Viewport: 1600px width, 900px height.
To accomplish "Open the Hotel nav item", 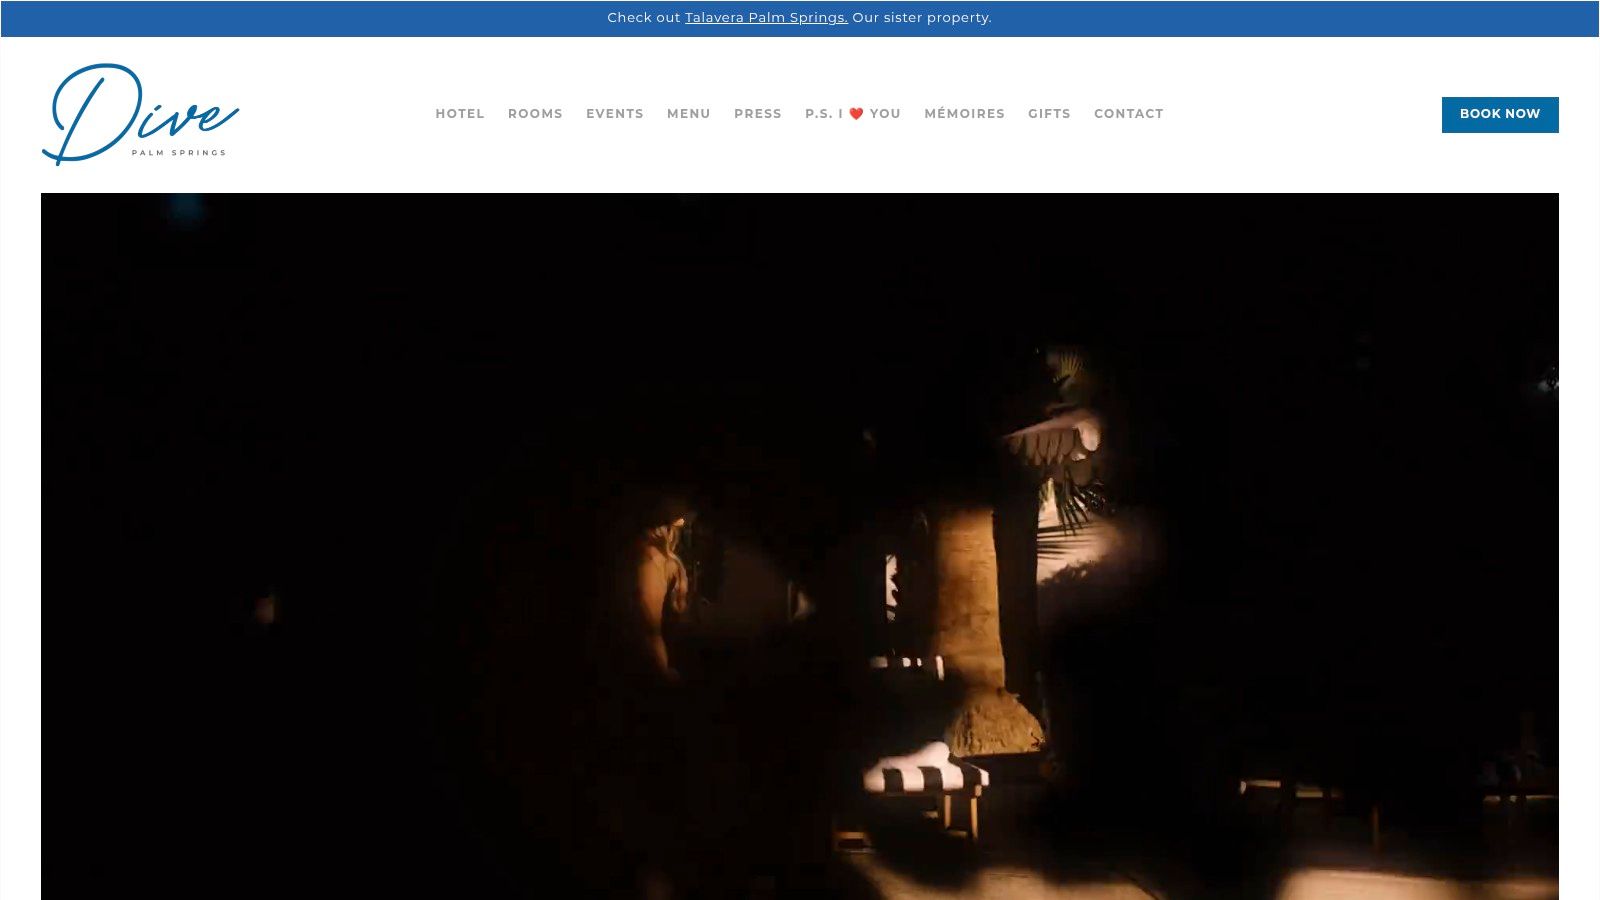I will coord(460,114).
